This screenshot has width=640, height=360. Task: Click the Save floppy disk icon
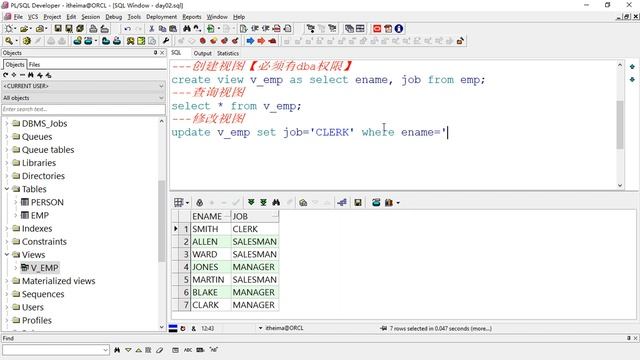58,29
